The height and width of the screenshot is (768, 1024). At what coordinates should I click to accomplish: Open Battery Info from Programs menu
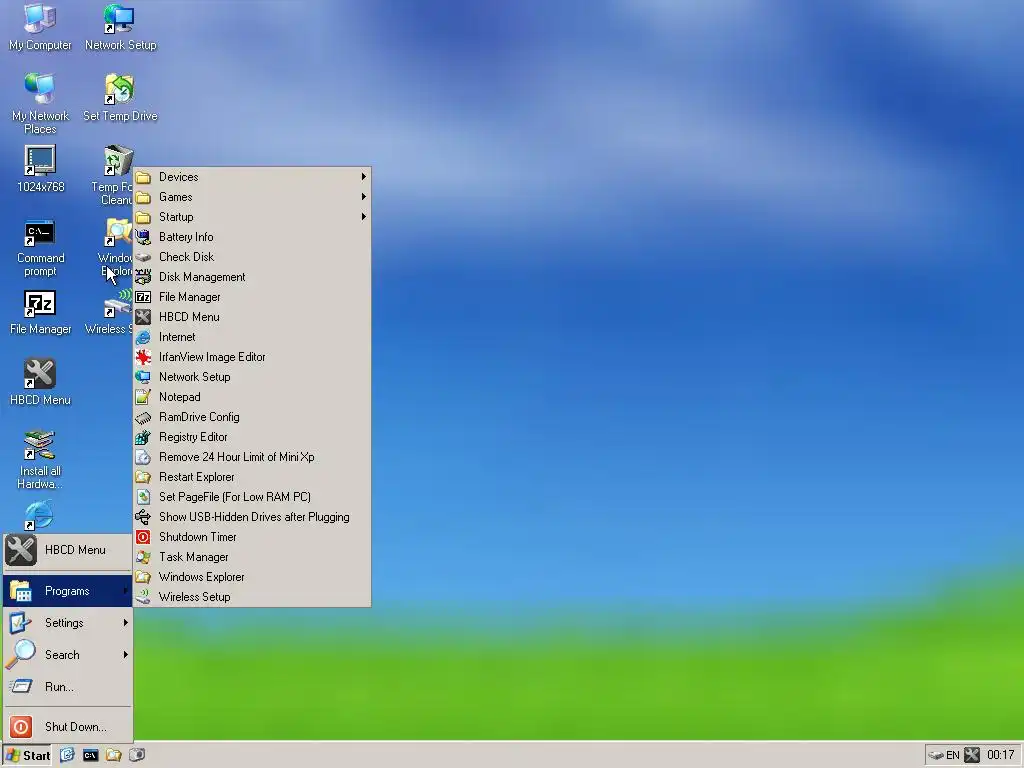pos(252,237)
